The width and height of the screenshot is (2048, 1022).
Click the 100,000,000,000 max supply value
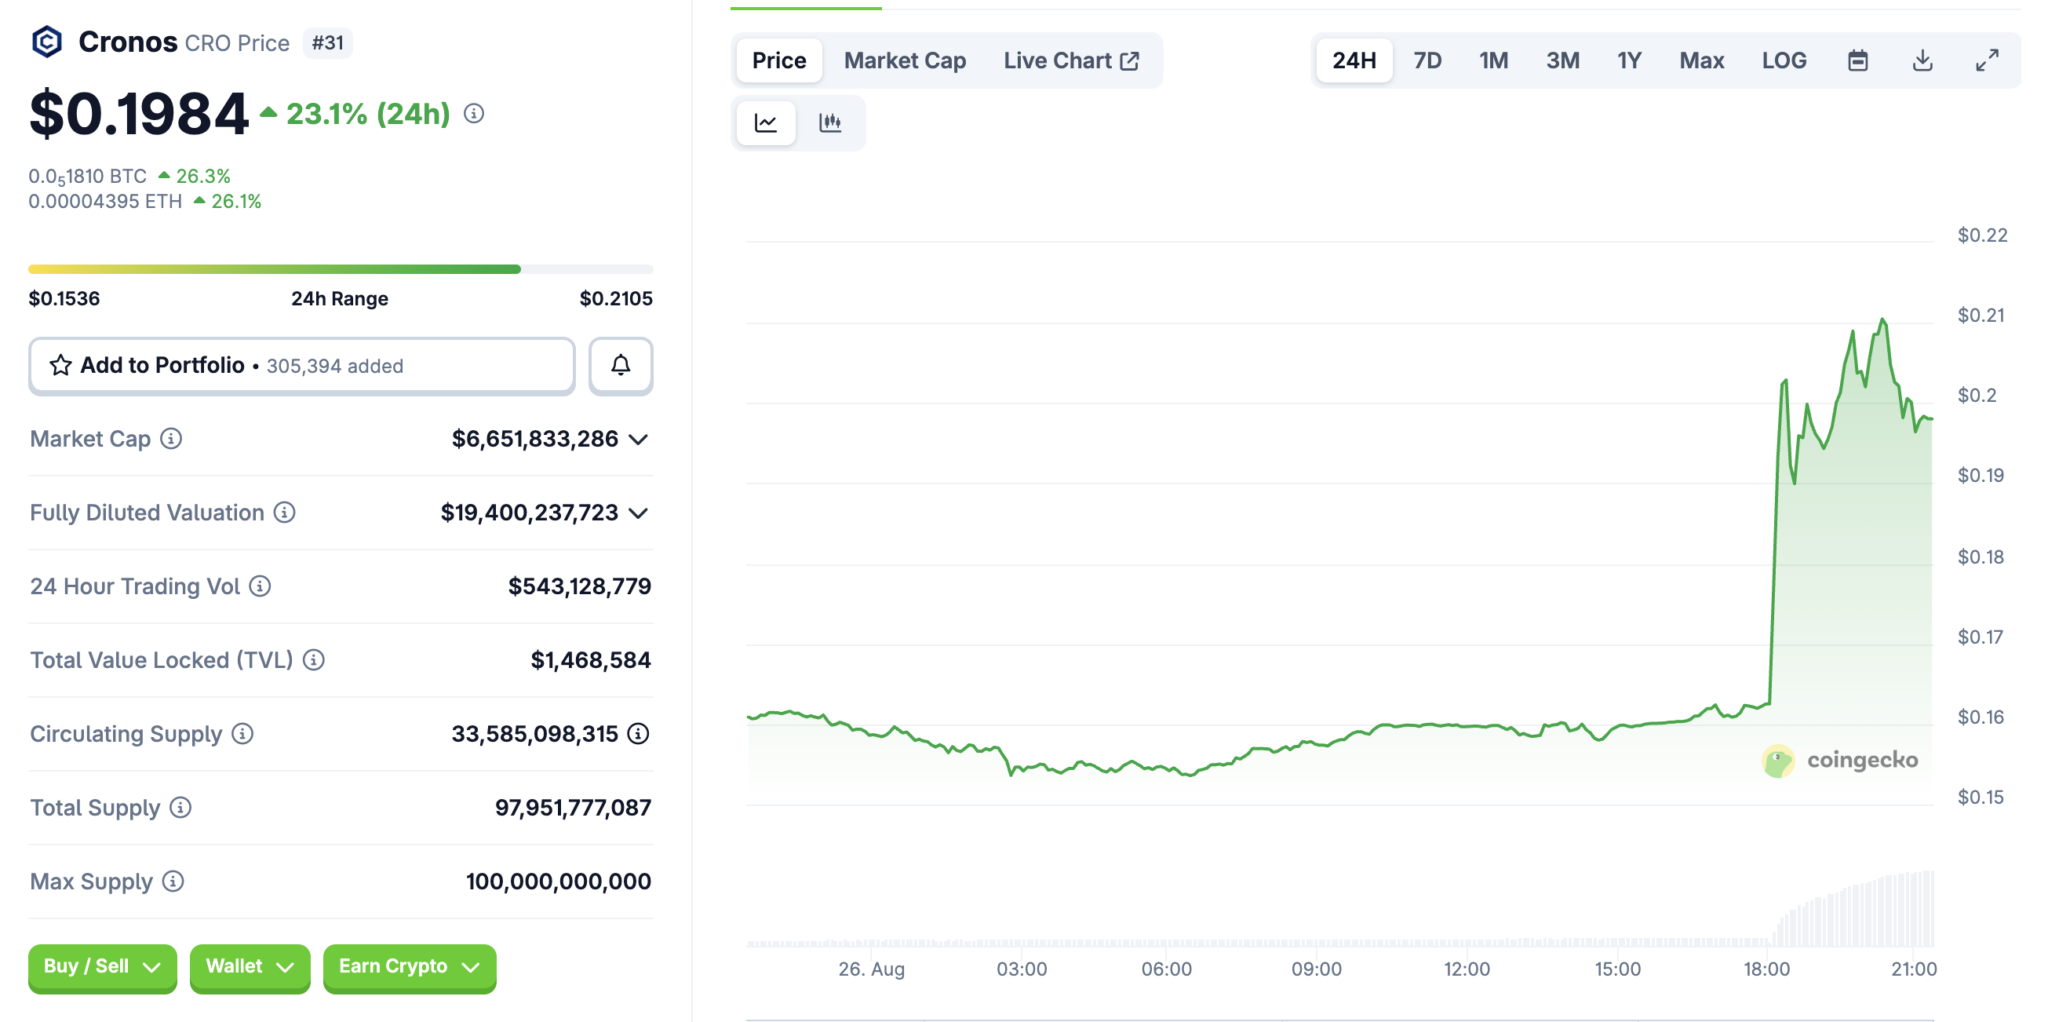coord(558,882)
